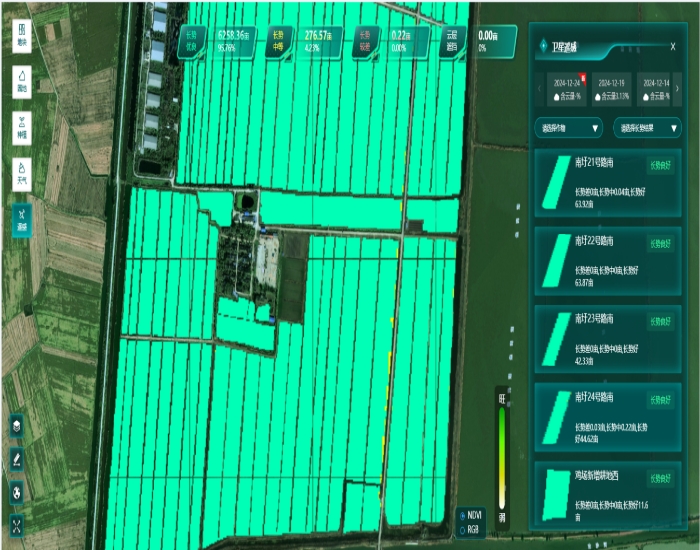
Task: Click the 长势中等 statistic badge
Action: click(x=282, y=40)
